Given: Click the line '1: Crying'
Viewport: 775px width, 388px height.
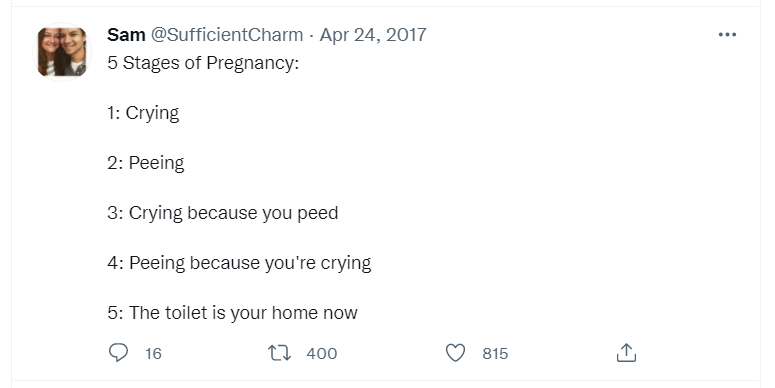Looking at the screenshot, I should click(x=143, y=113).
